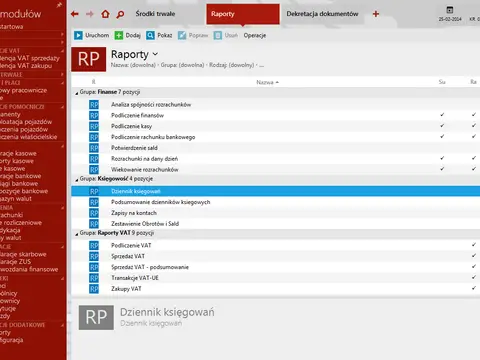Open sidebar link lenga VAT zakupu
This screenshot has width=480, height=360.
(26, 66)
